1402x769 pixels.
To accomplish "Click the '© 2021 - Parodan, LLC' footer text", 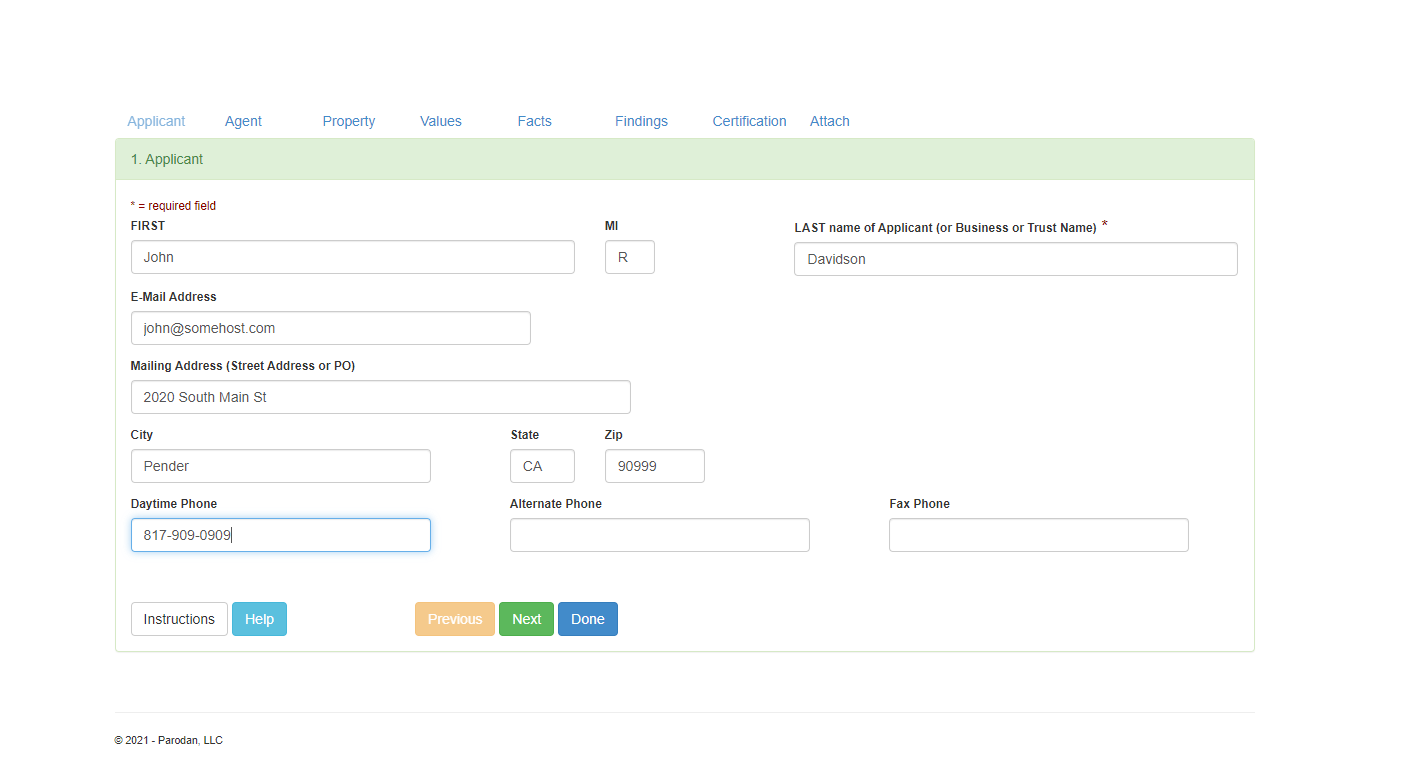I will [169, 741].
